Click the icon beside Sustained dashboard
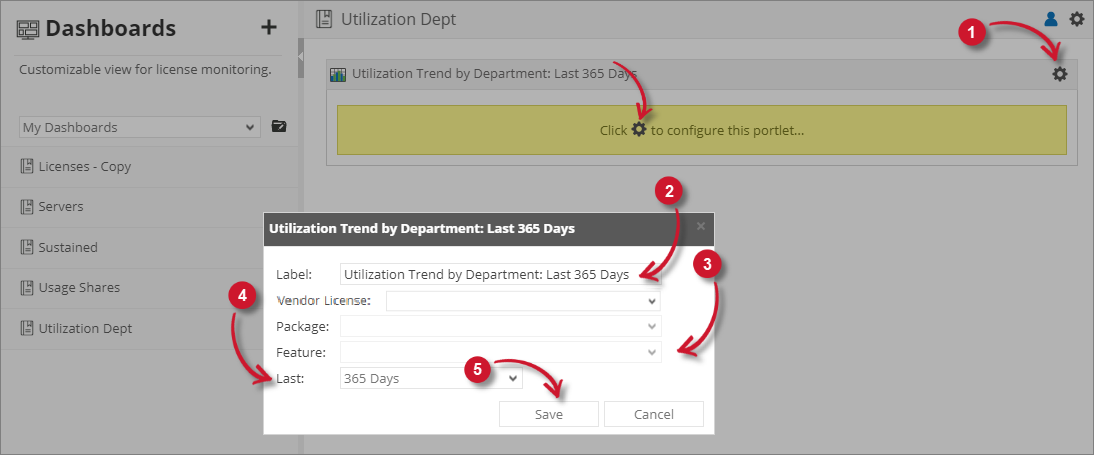The width and height of the screenshot is (1094, 455). point(27,247)
